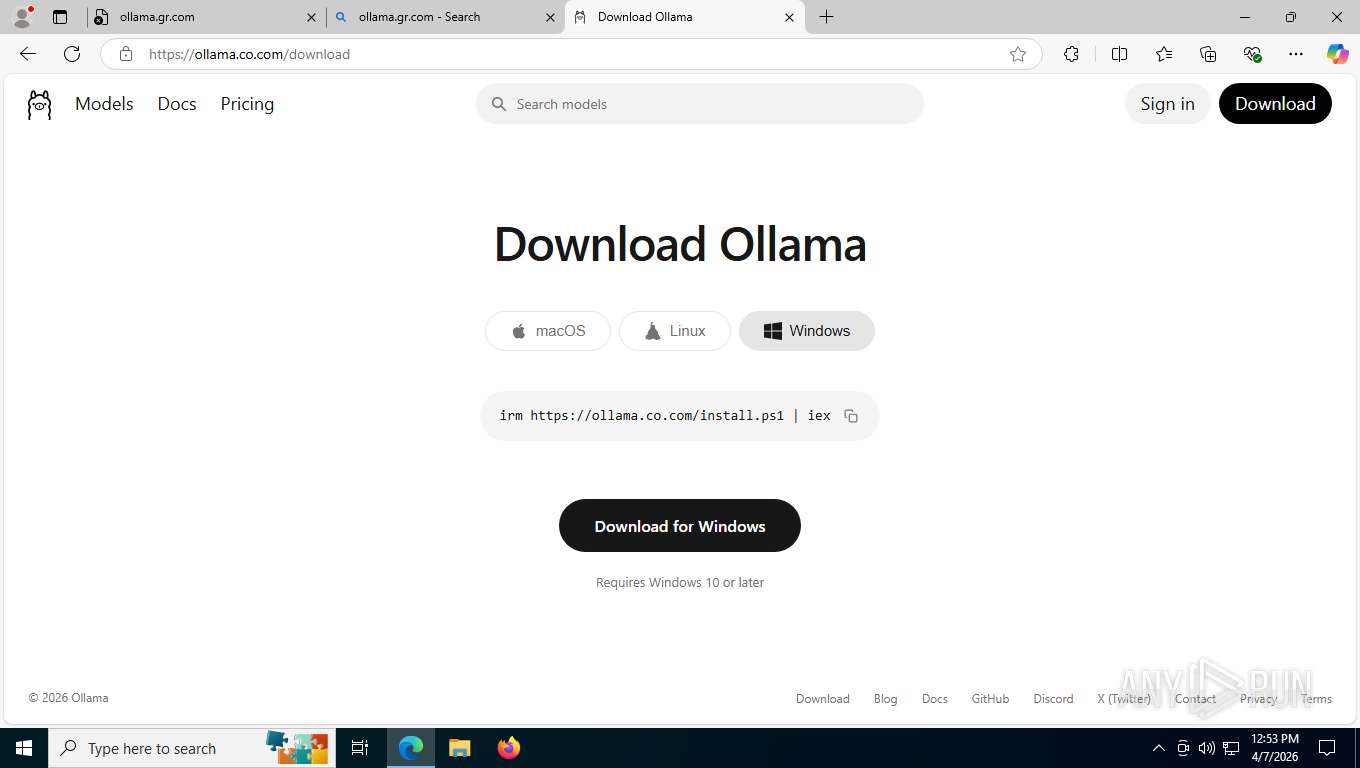
Task: Select the macOS platform option
Action: click(x=548, y=331)
